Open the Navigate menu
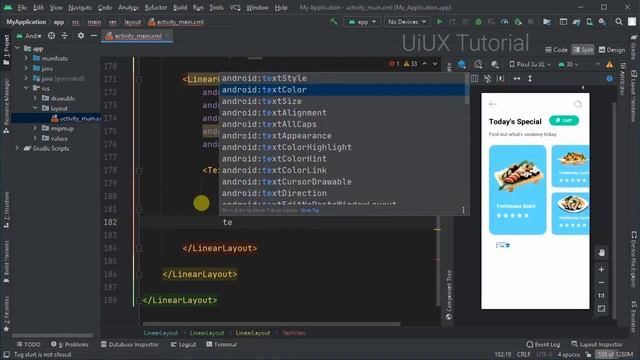 pos(80,7)
